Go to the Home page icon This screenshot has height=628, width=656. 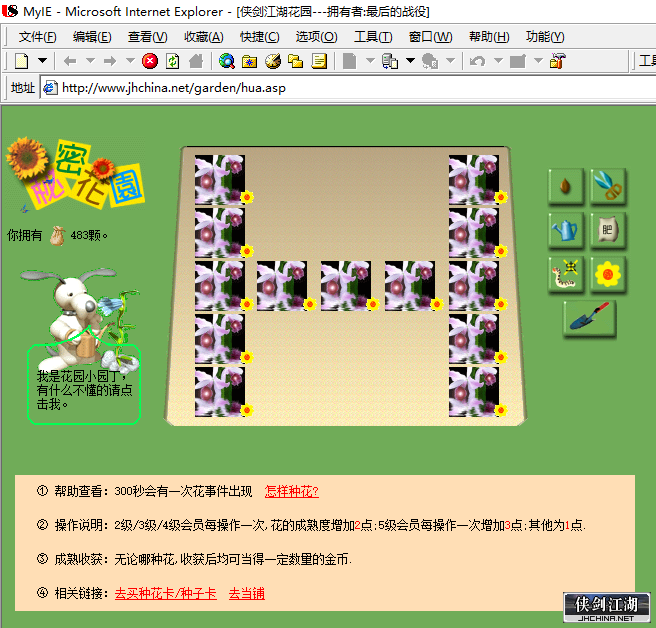(x=195, y=61)
